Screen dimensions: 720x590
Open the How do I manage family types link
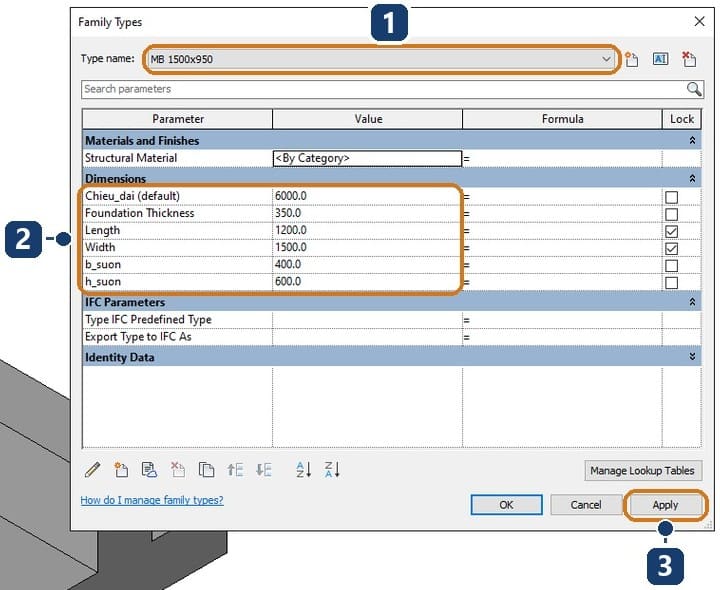(152, 500)
